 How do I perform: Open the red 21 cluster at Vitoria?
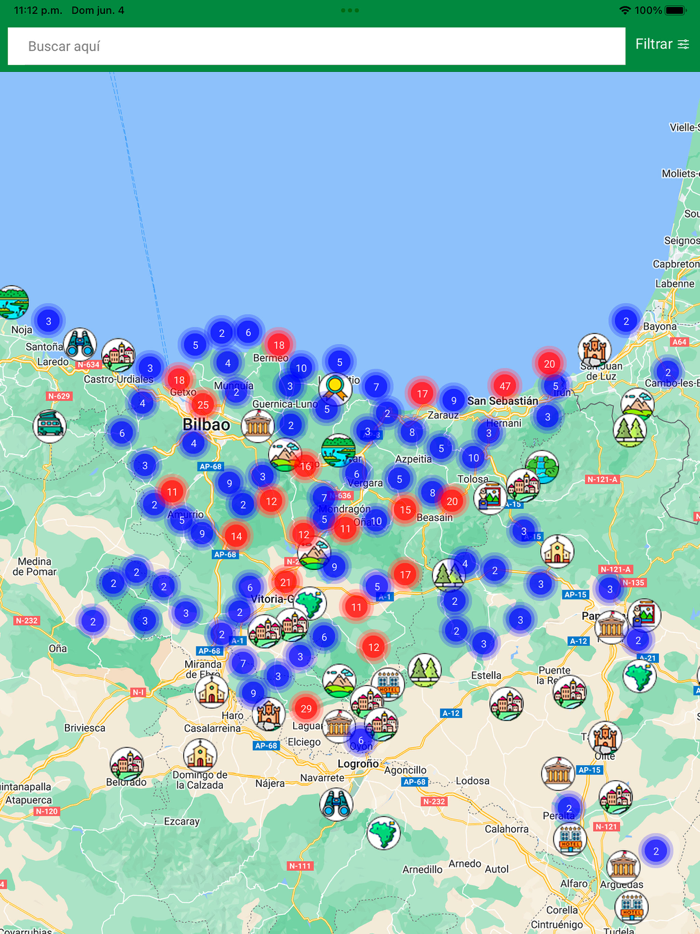coord(285,582)
